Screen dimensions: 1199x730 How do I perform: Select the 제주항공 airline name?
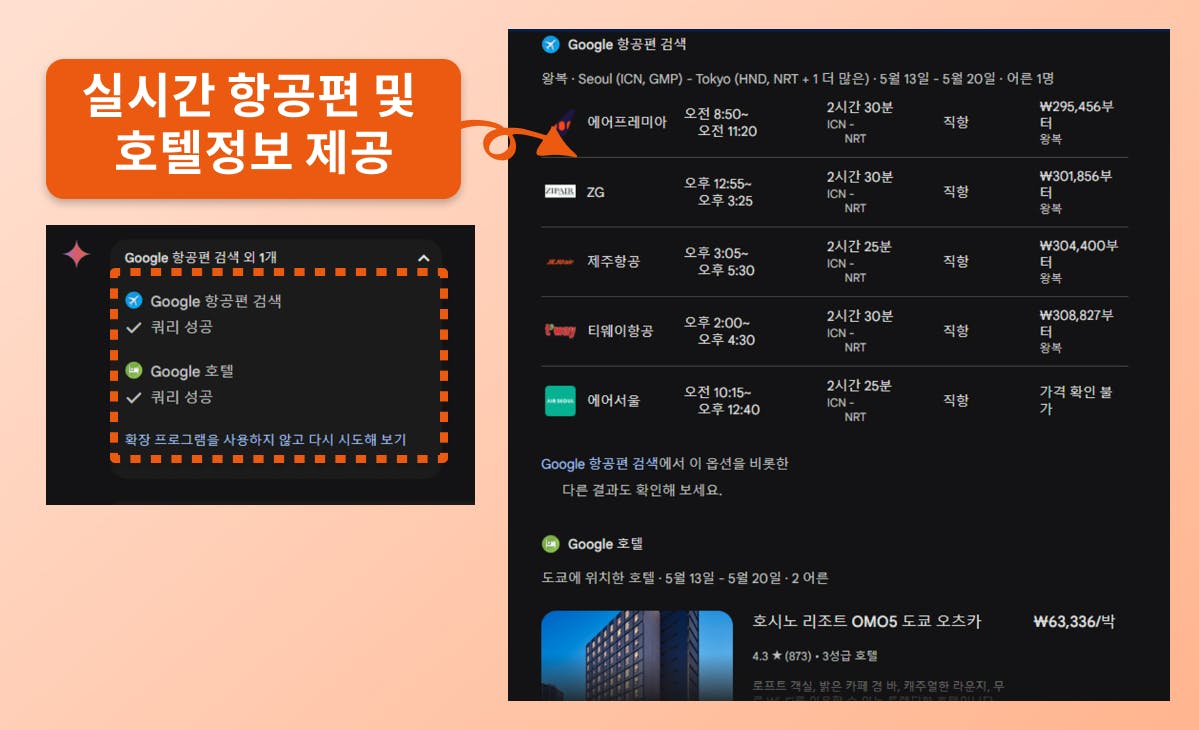pyautogui.click(x=613, y=261)
